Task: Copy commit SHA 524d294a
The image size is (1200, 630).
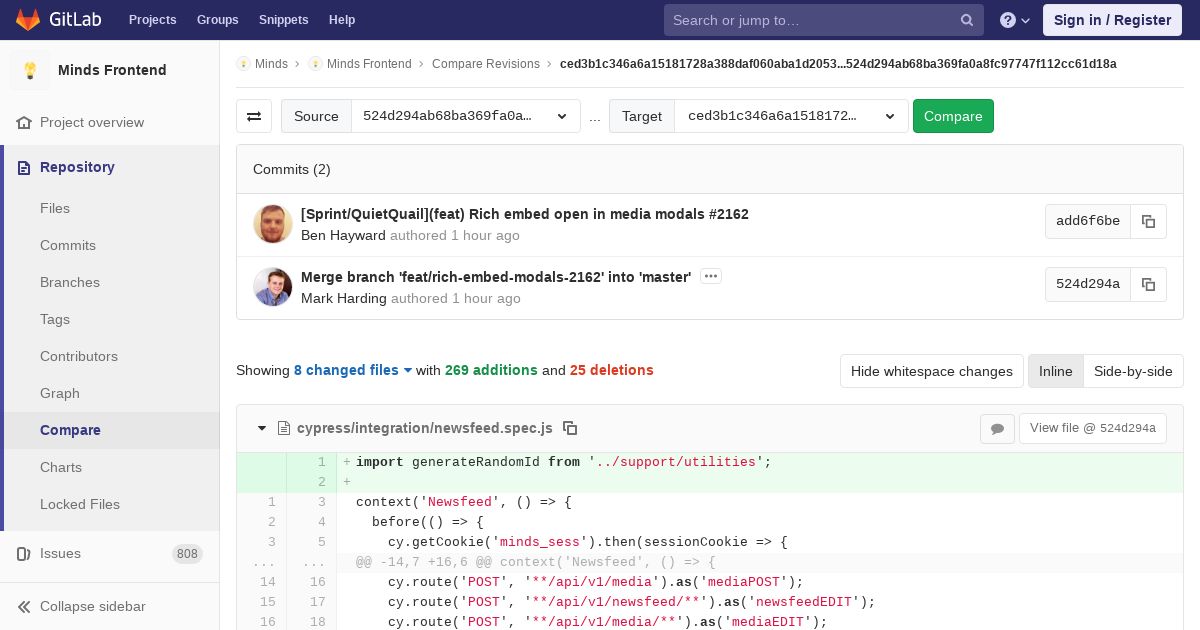Action: click(x=1148, y=284)
